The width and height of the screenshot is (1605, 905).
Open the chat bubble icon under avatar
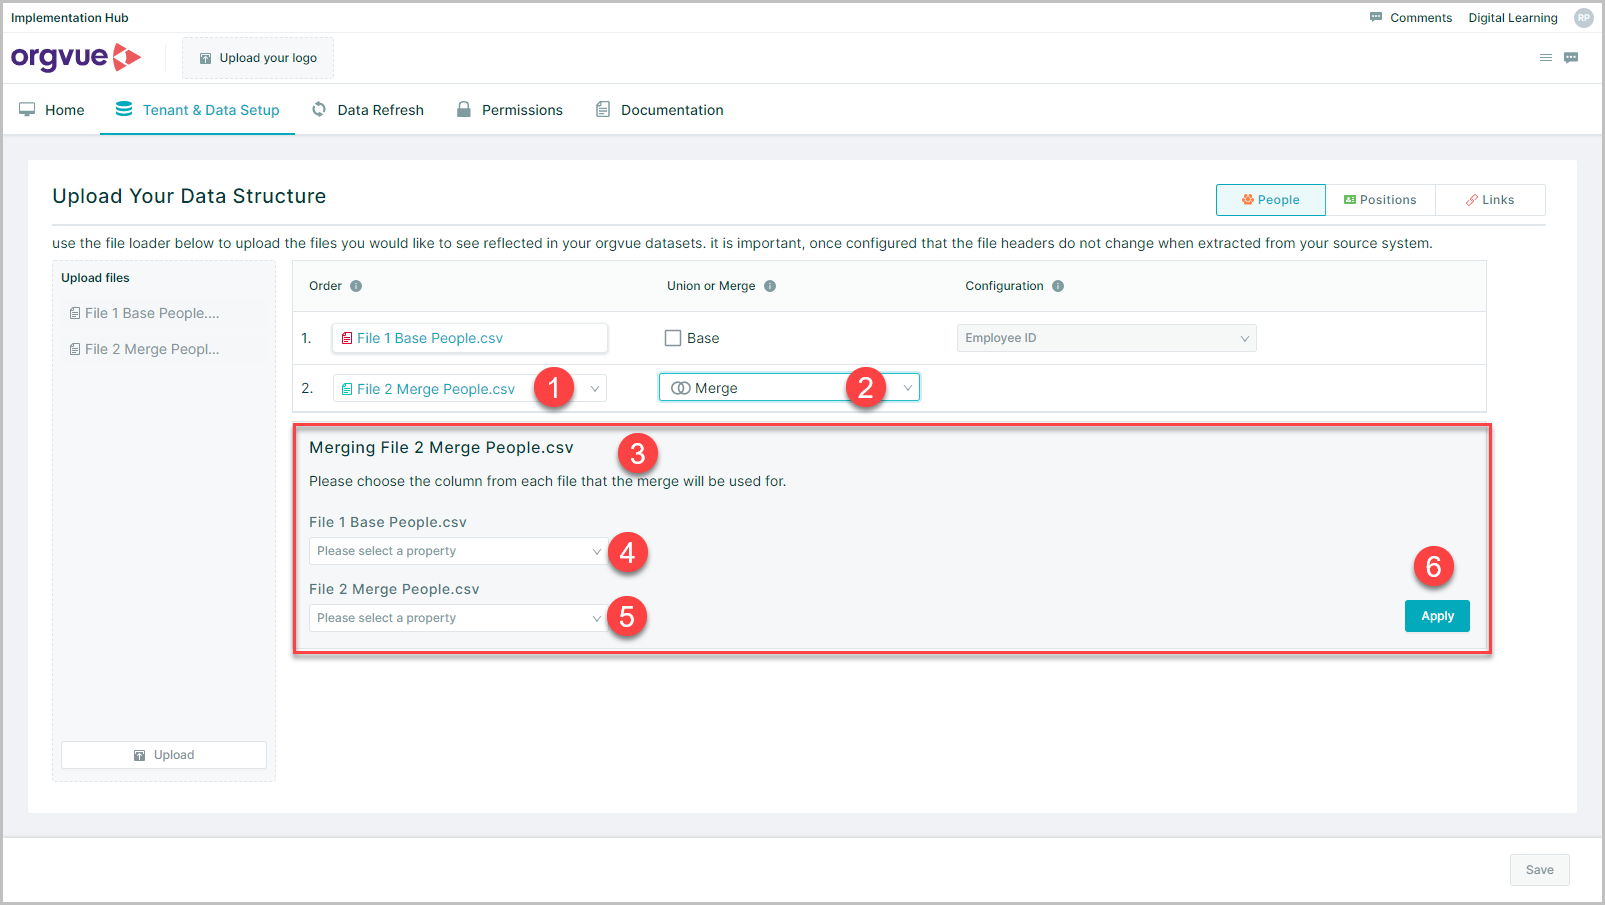pos(1571,58)
